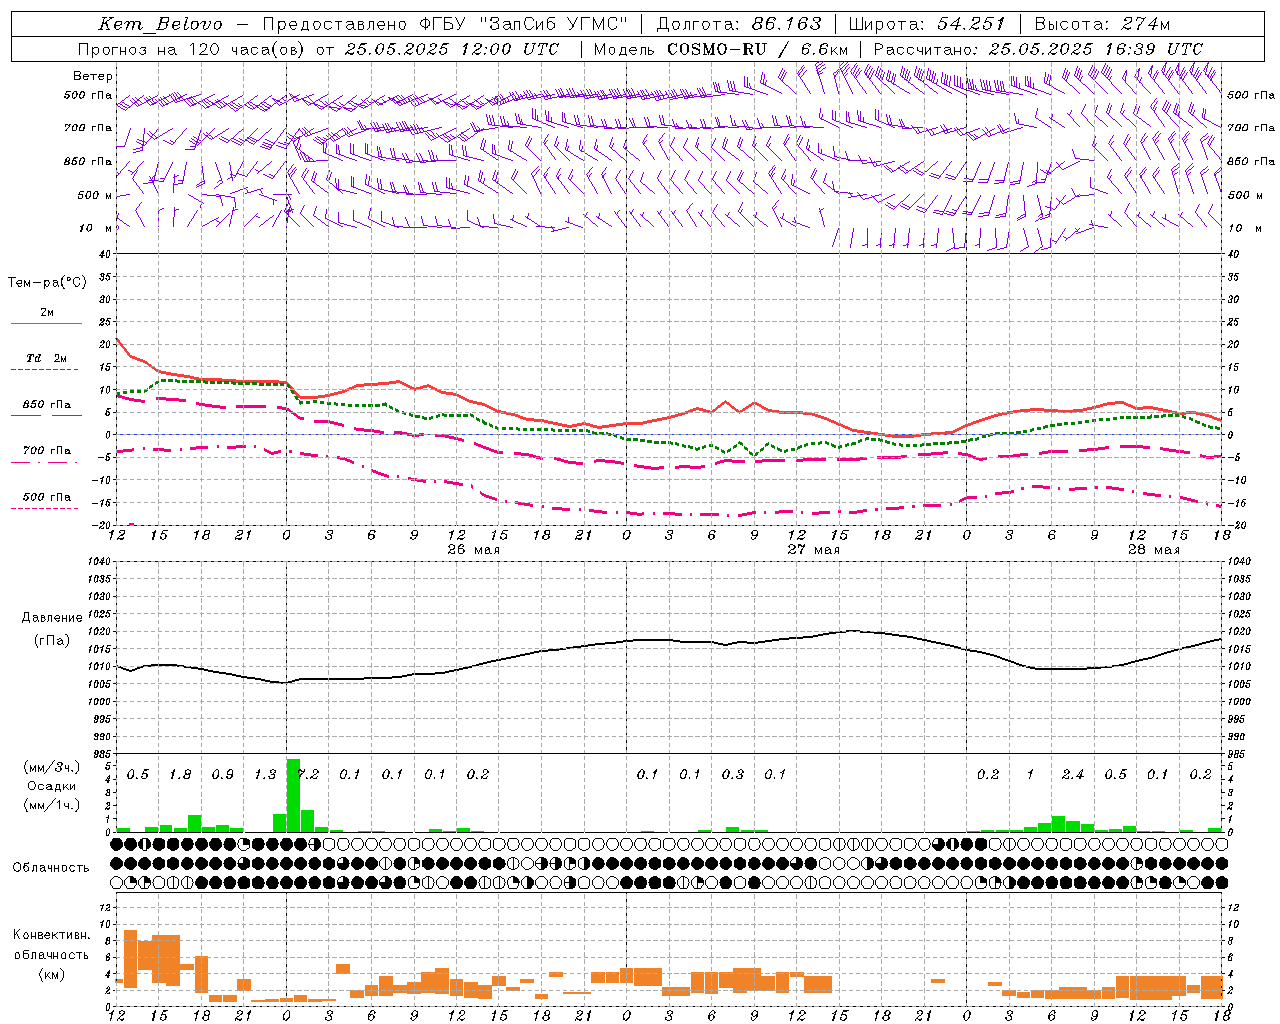Select the 'Модель COSMO-RU / 6.6км' label
1280x1024 pixels.
click(721, 49)
